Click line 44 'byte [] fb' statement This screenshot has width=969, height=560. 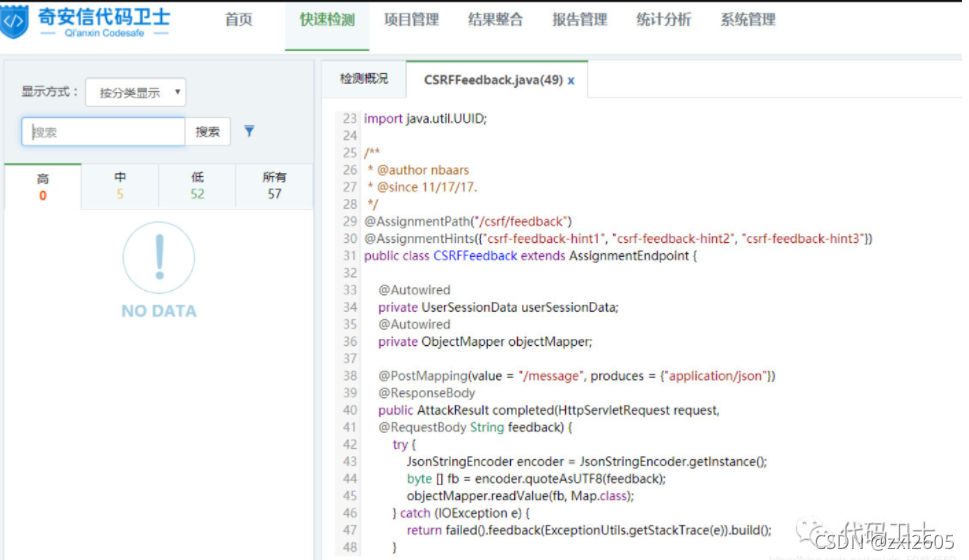(x=536, y=479)
